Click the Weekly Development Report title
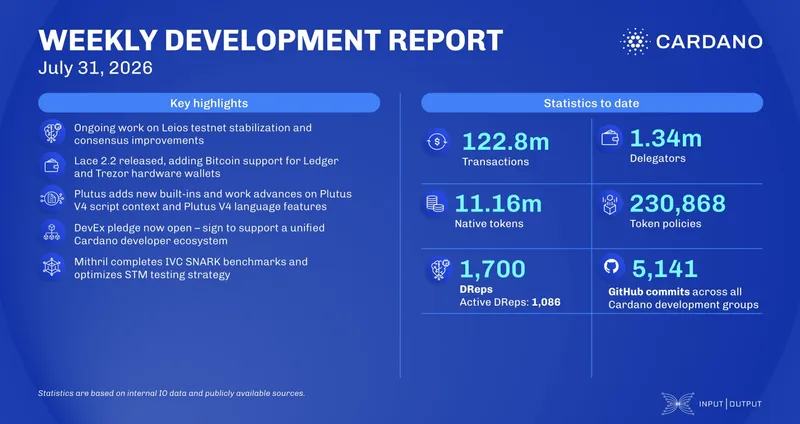 pos(270,40)
